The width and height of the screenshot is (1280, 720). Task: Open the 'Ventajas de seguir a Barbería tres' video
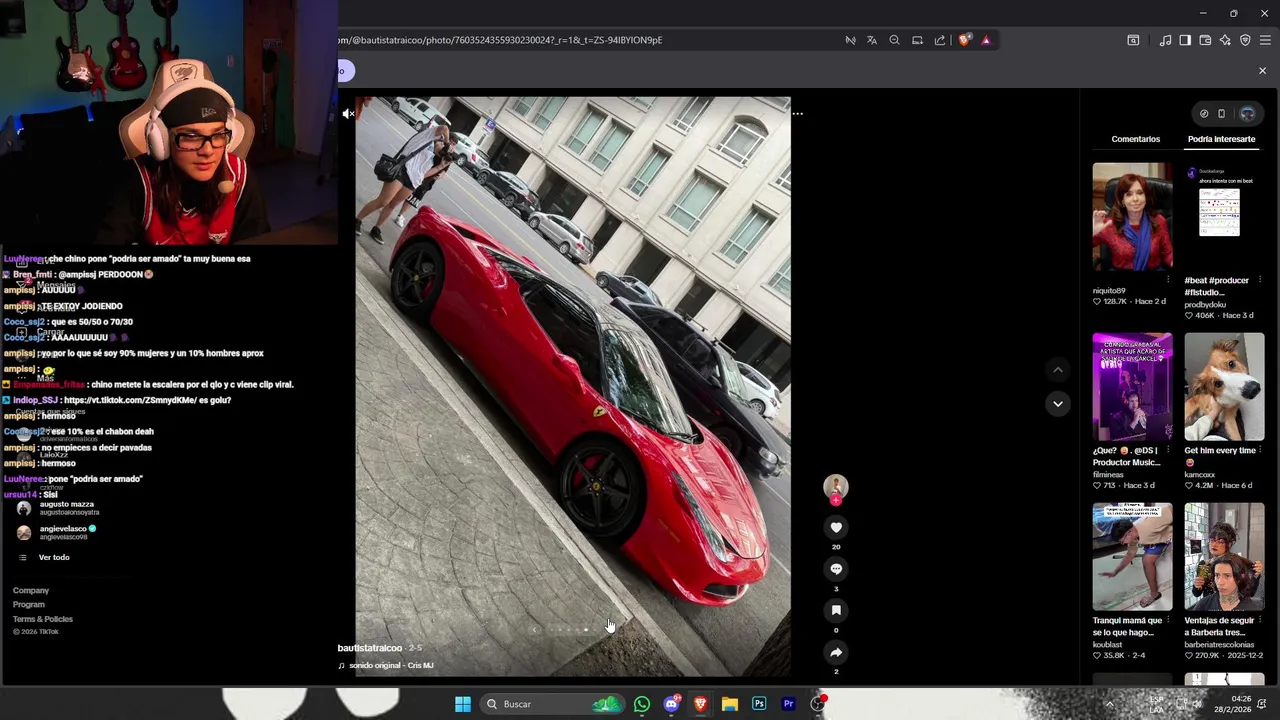(1224, 557)
